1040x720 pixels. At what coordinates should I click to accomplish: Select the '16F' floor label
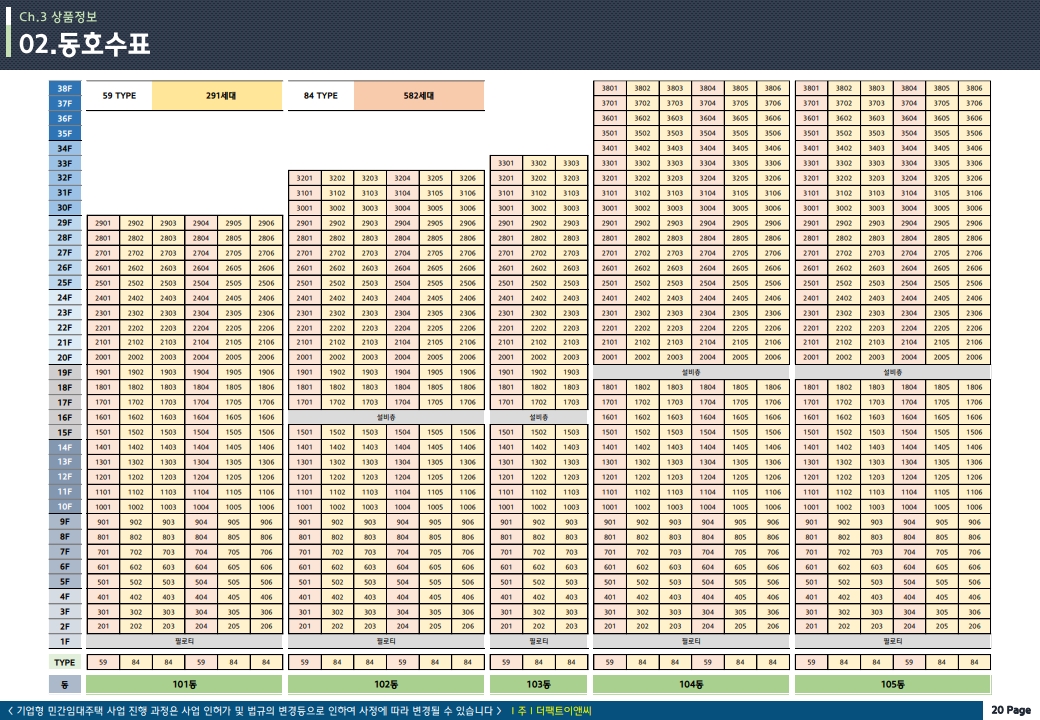(65, 417)
